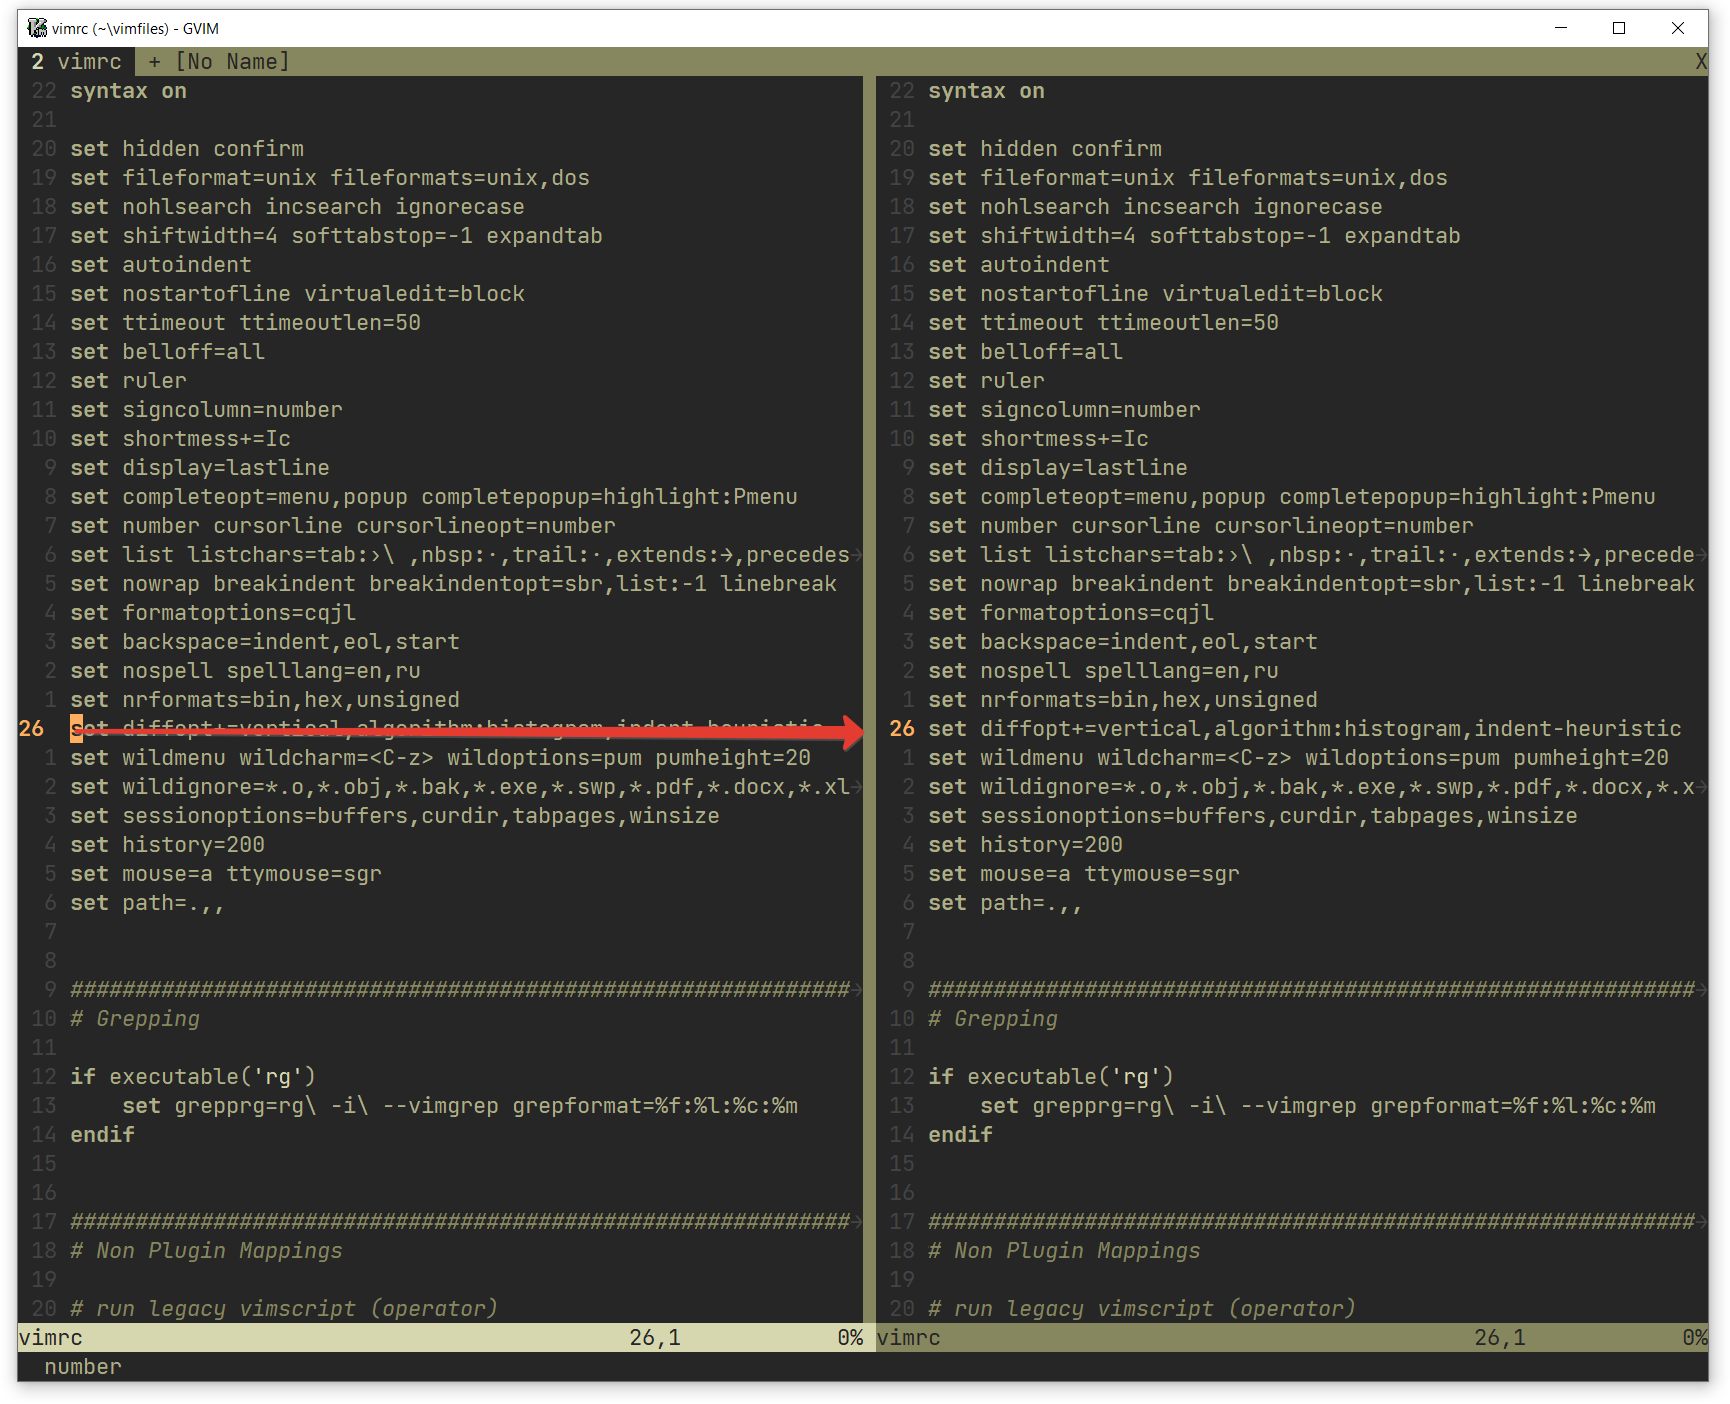Viewport: 1730px width, 1404px height.
Task: Switch to the [No Name] tab
Action: [x=219, y=62]
